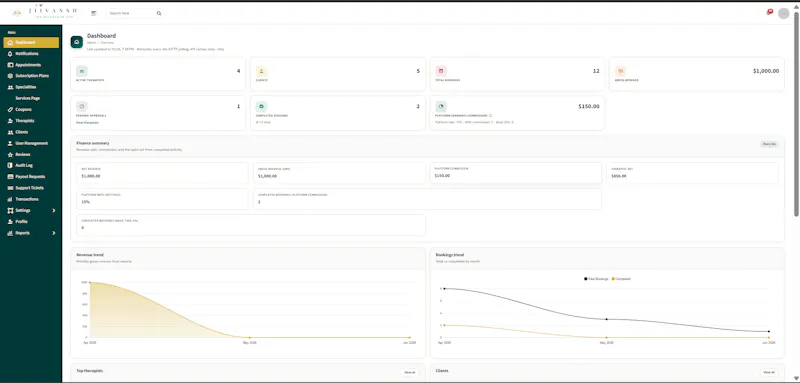Image resolution: width=800 pixels, height=383 pixels.
Task: Open the red notification flag icon
Action: (x=770, y=12)
